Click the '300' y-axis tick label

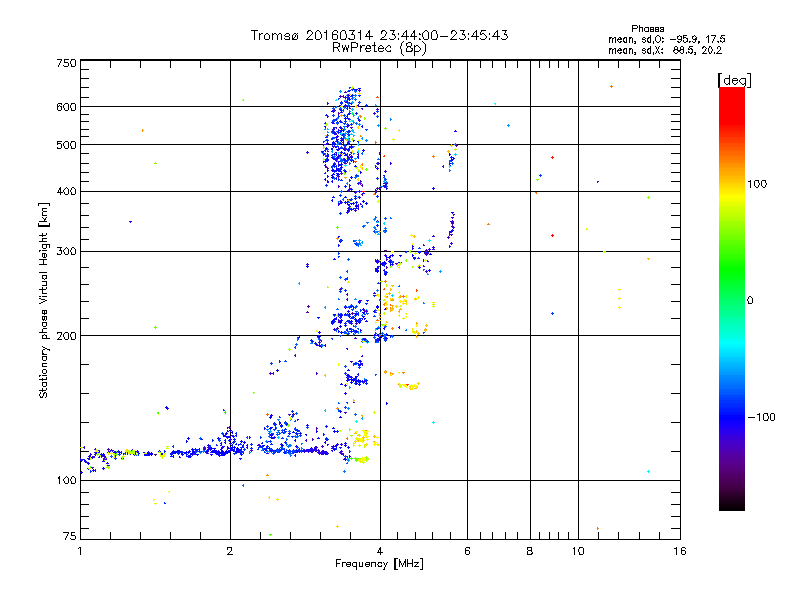point(66,252)
